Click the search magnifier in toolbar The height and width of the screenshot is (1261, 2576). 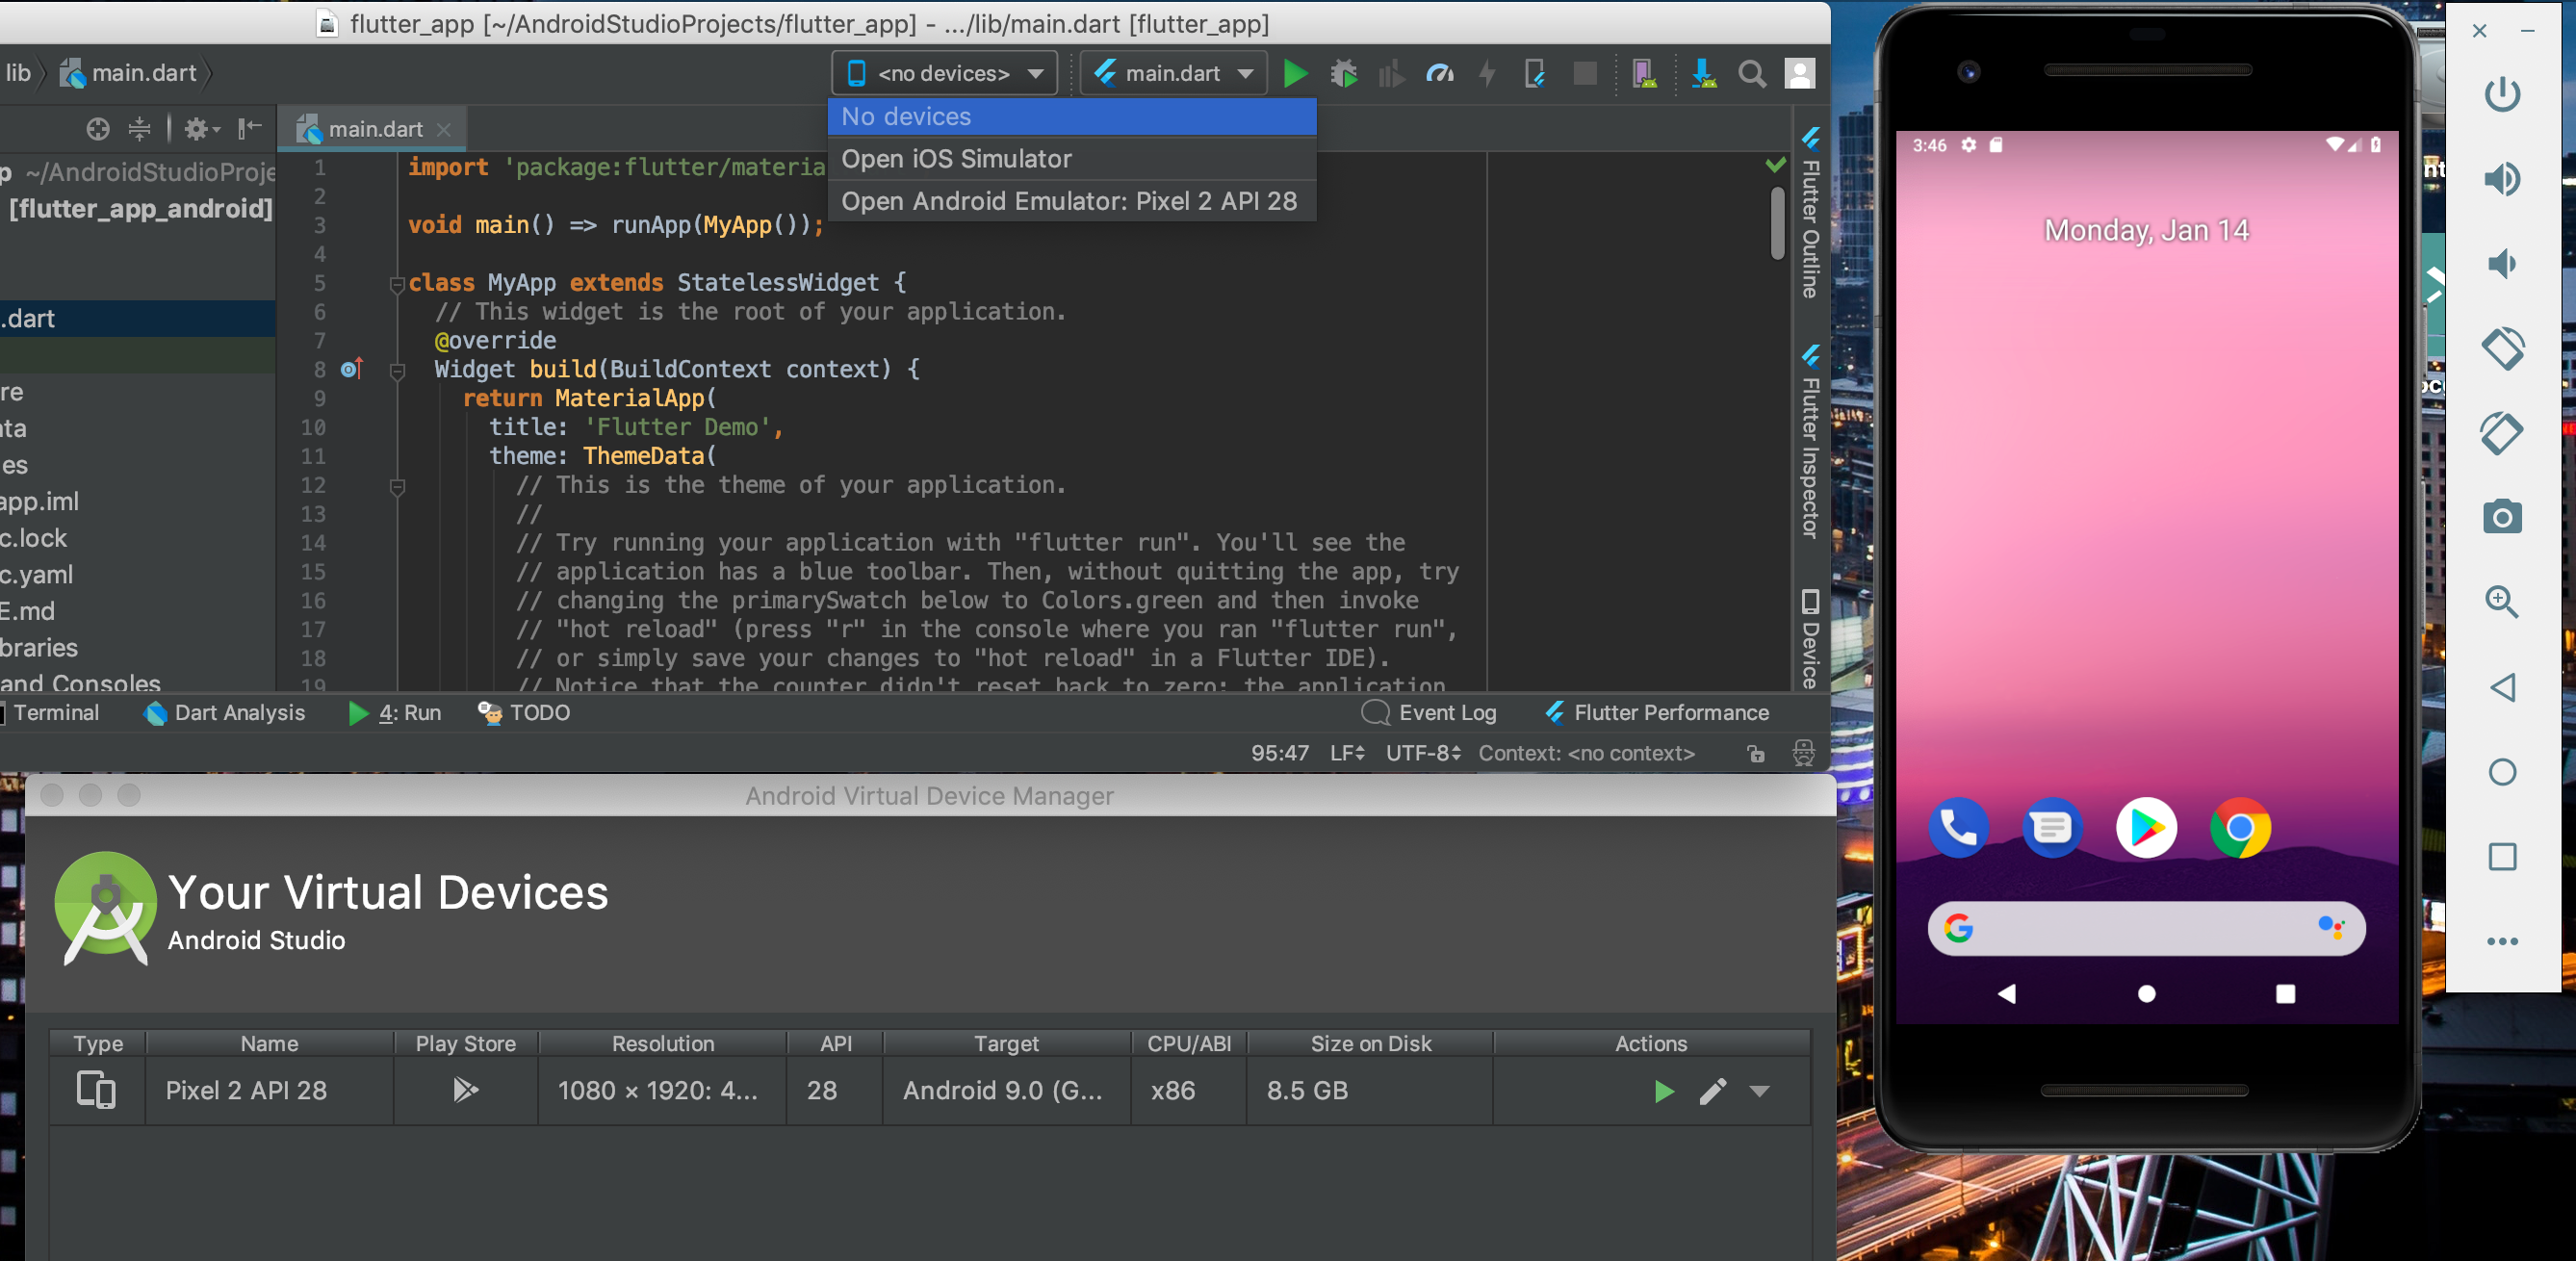(1751, 74)
